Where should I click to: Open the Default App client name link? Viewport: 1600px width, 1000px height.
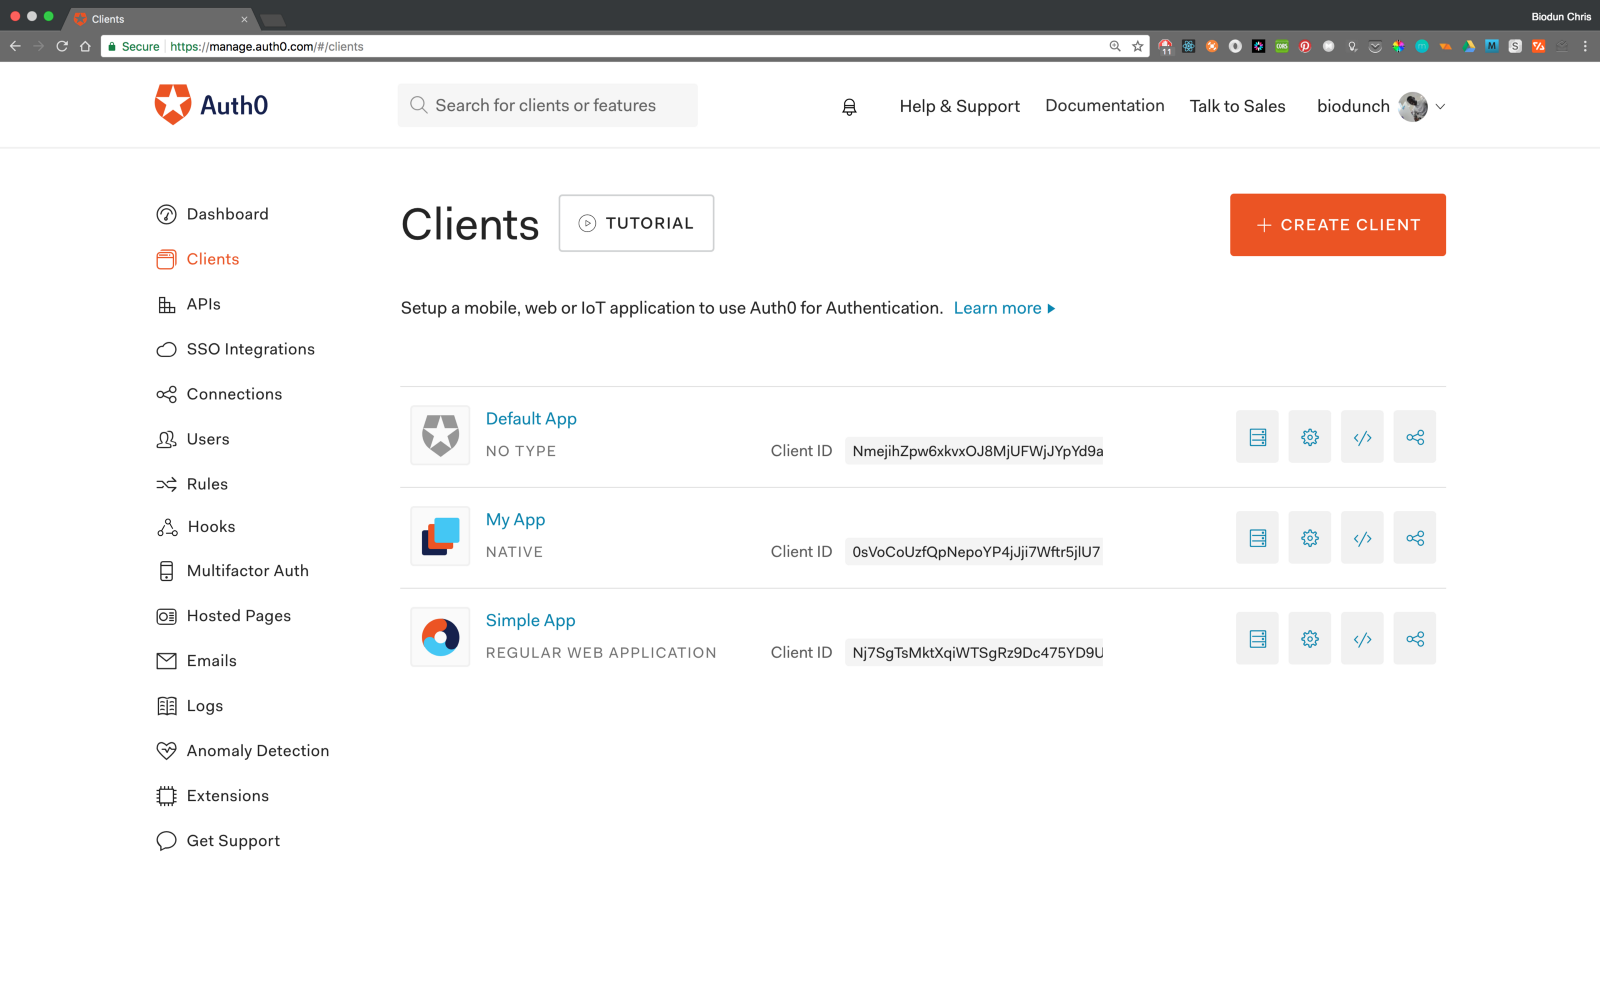[x=531, y=419]
